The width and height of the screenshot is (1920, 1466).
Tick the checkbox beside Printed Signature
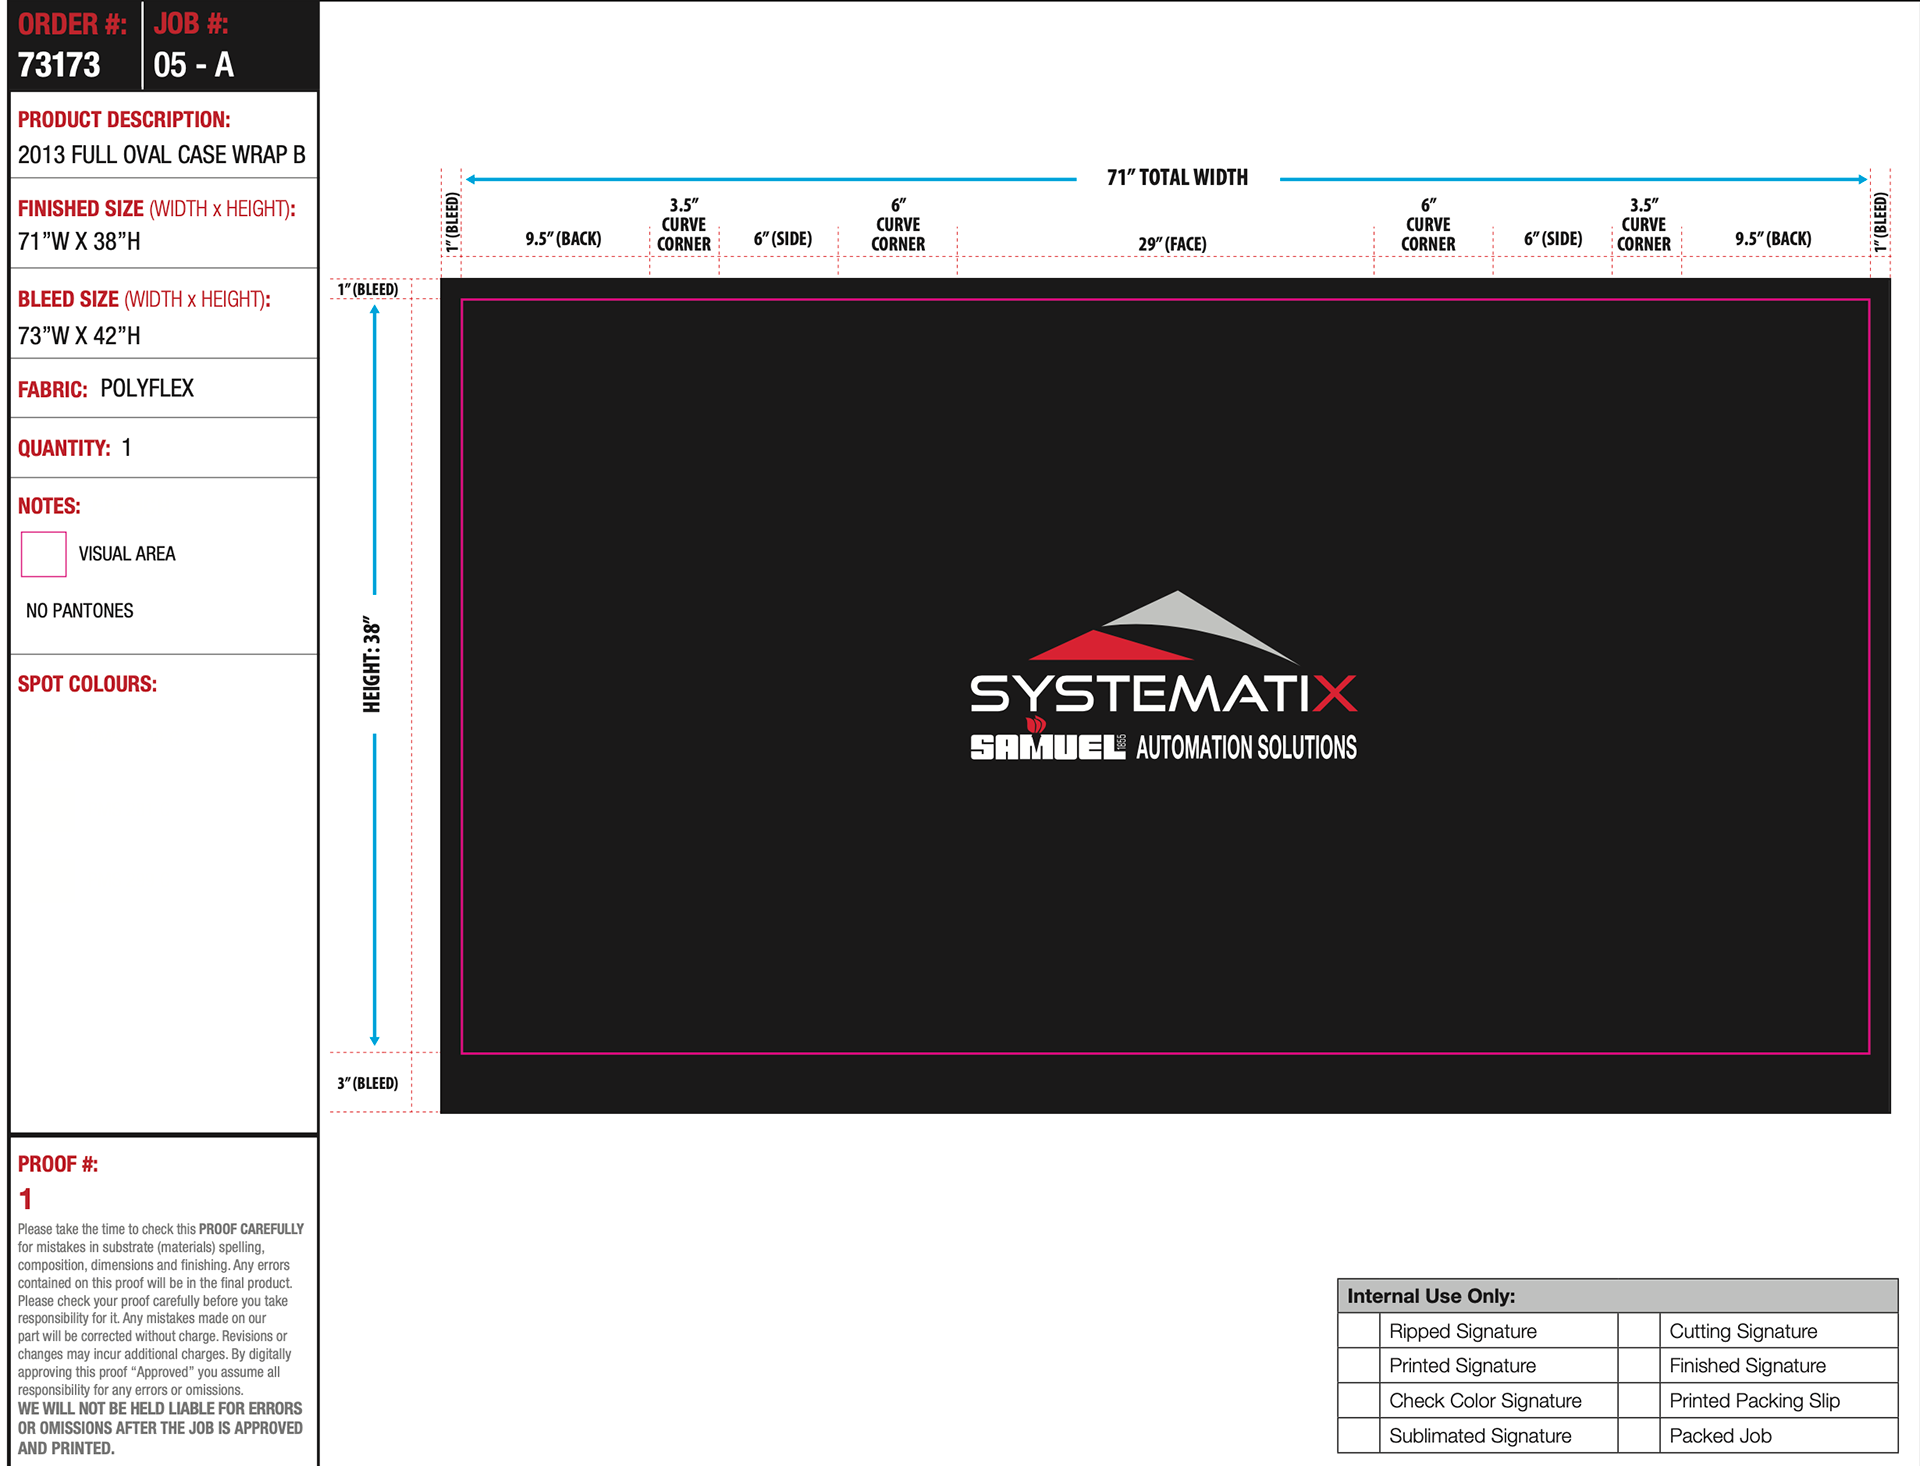click(x=1359, y=1366)
